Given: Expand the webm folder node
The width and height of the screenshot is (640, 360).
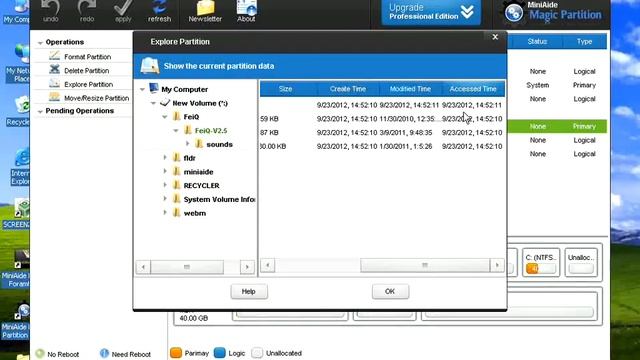Looking at the screenshot, I should tap(165, 213).
